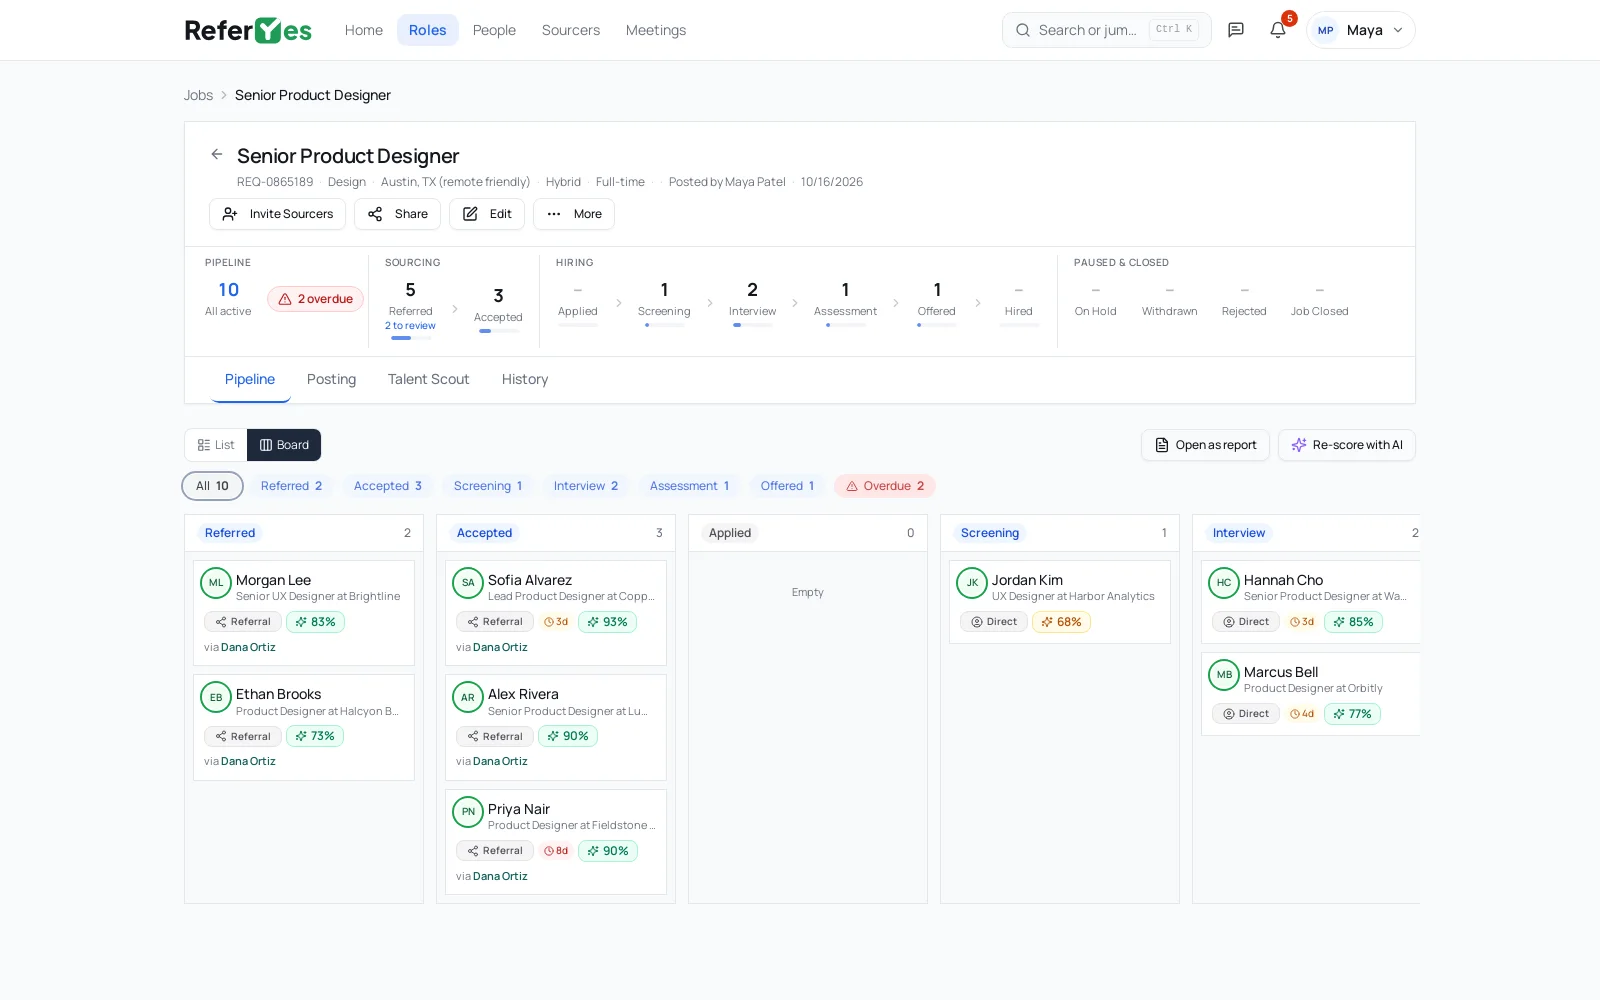Viewport: 1600px width, 1000px height.
Task: Click Morgan Lee's ML avatar
Action: (x=216, y=583)
